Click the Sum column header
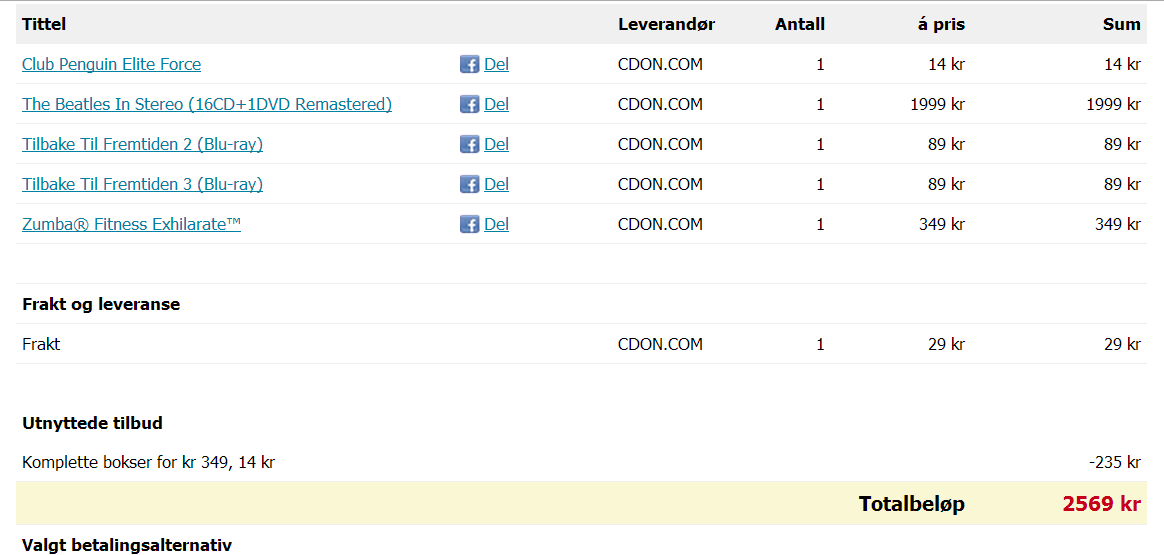This screenshot has width=1164, height=555. [x=1122, y=24]
